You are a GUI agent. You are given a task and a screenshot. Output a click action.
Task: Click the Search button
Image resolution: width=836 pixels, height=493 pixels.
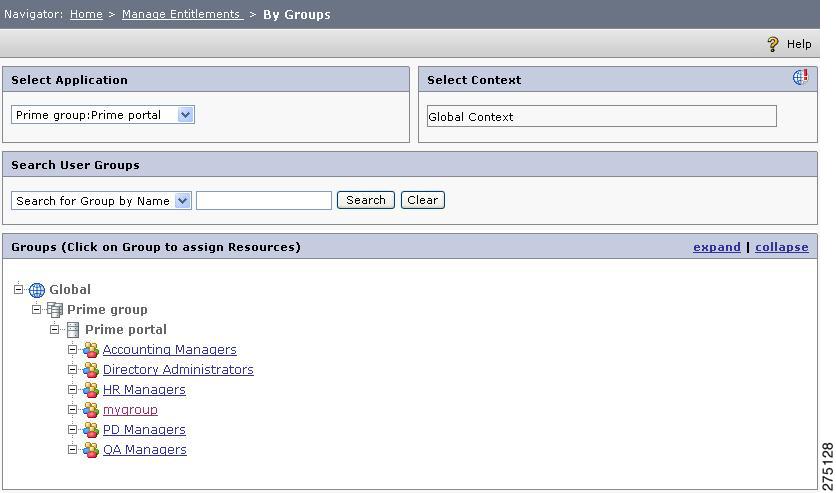pos(366,200)
